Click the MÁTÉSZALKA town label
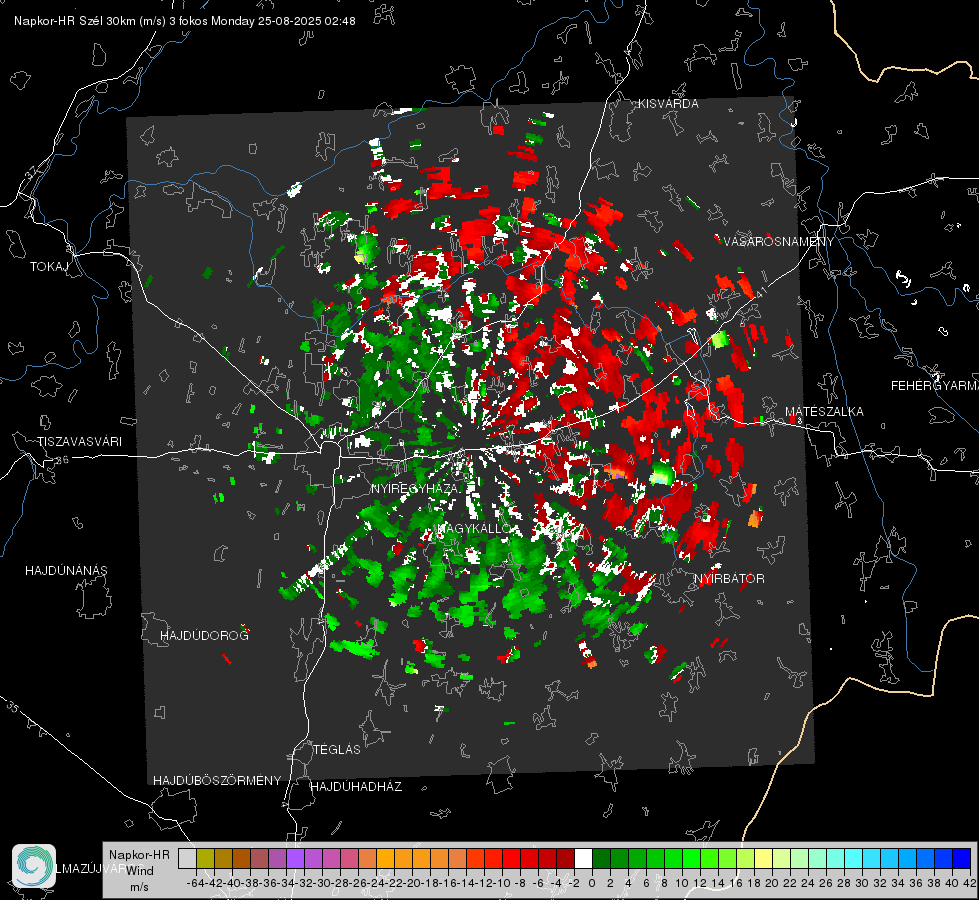Viewport: 979px width, 900px height. click(x=824, y=411)
